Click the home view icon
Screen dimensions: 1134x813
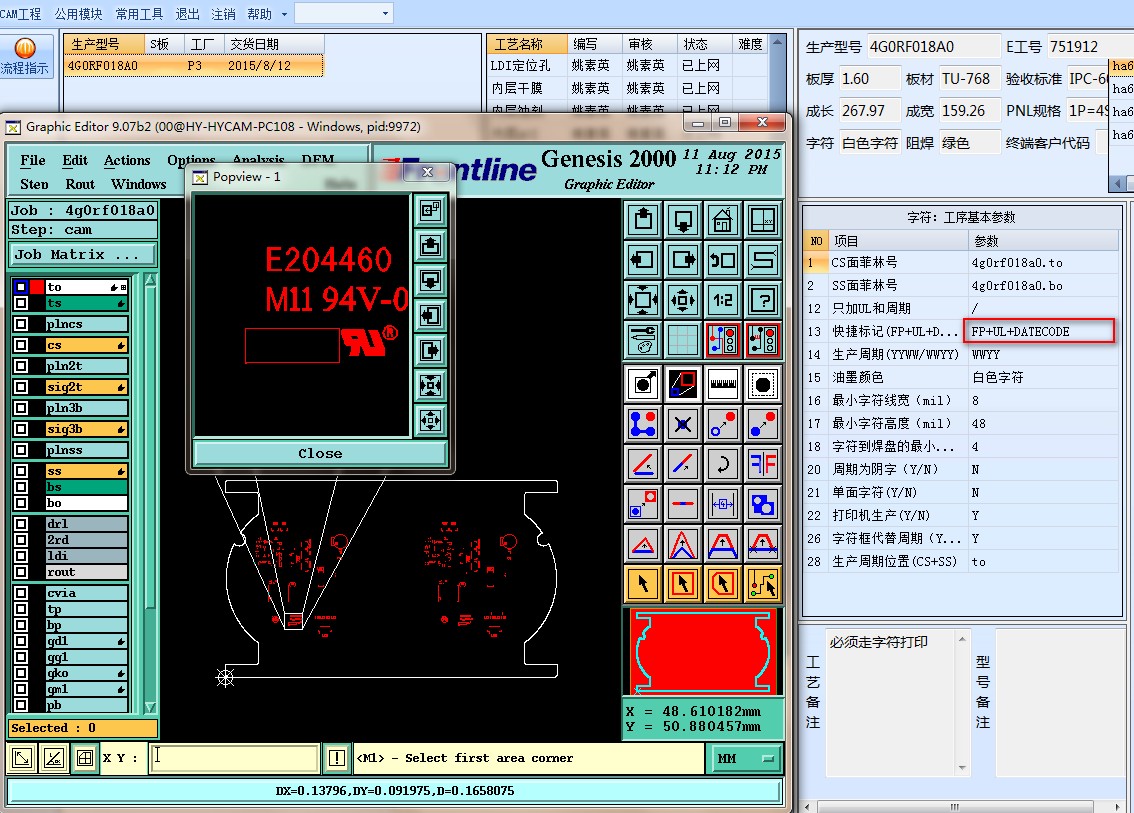coord(722,220)
